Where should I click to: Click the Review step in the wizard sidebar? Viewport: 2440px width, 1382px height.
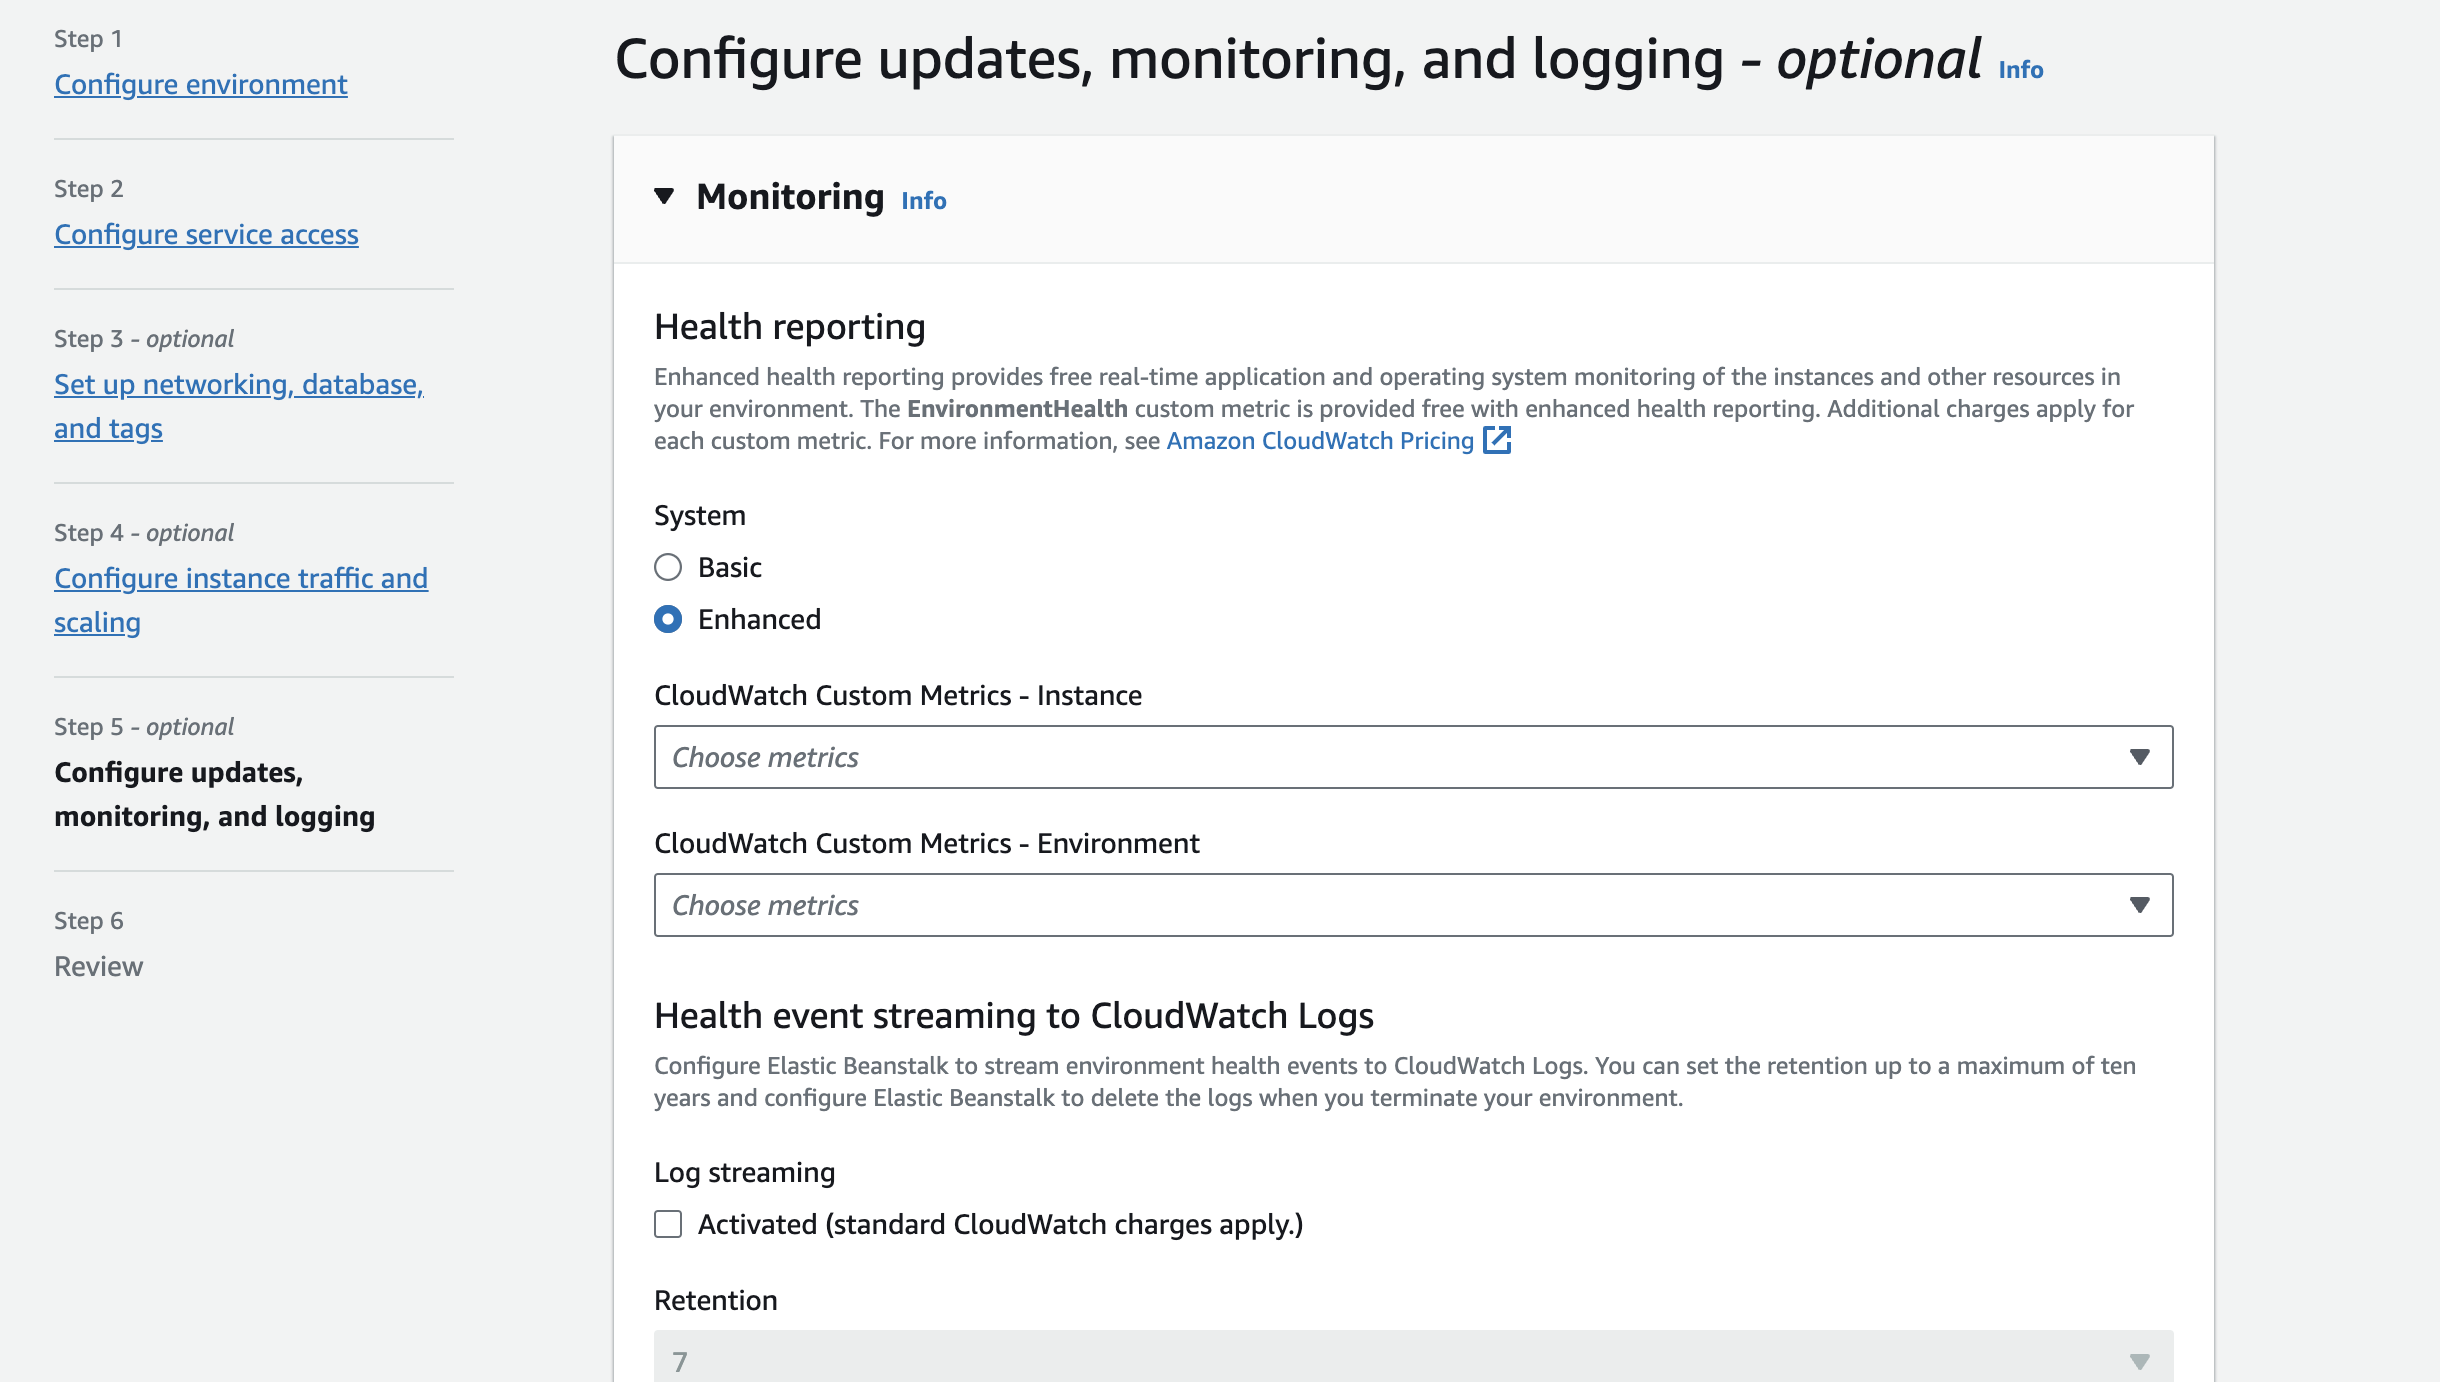98,966
